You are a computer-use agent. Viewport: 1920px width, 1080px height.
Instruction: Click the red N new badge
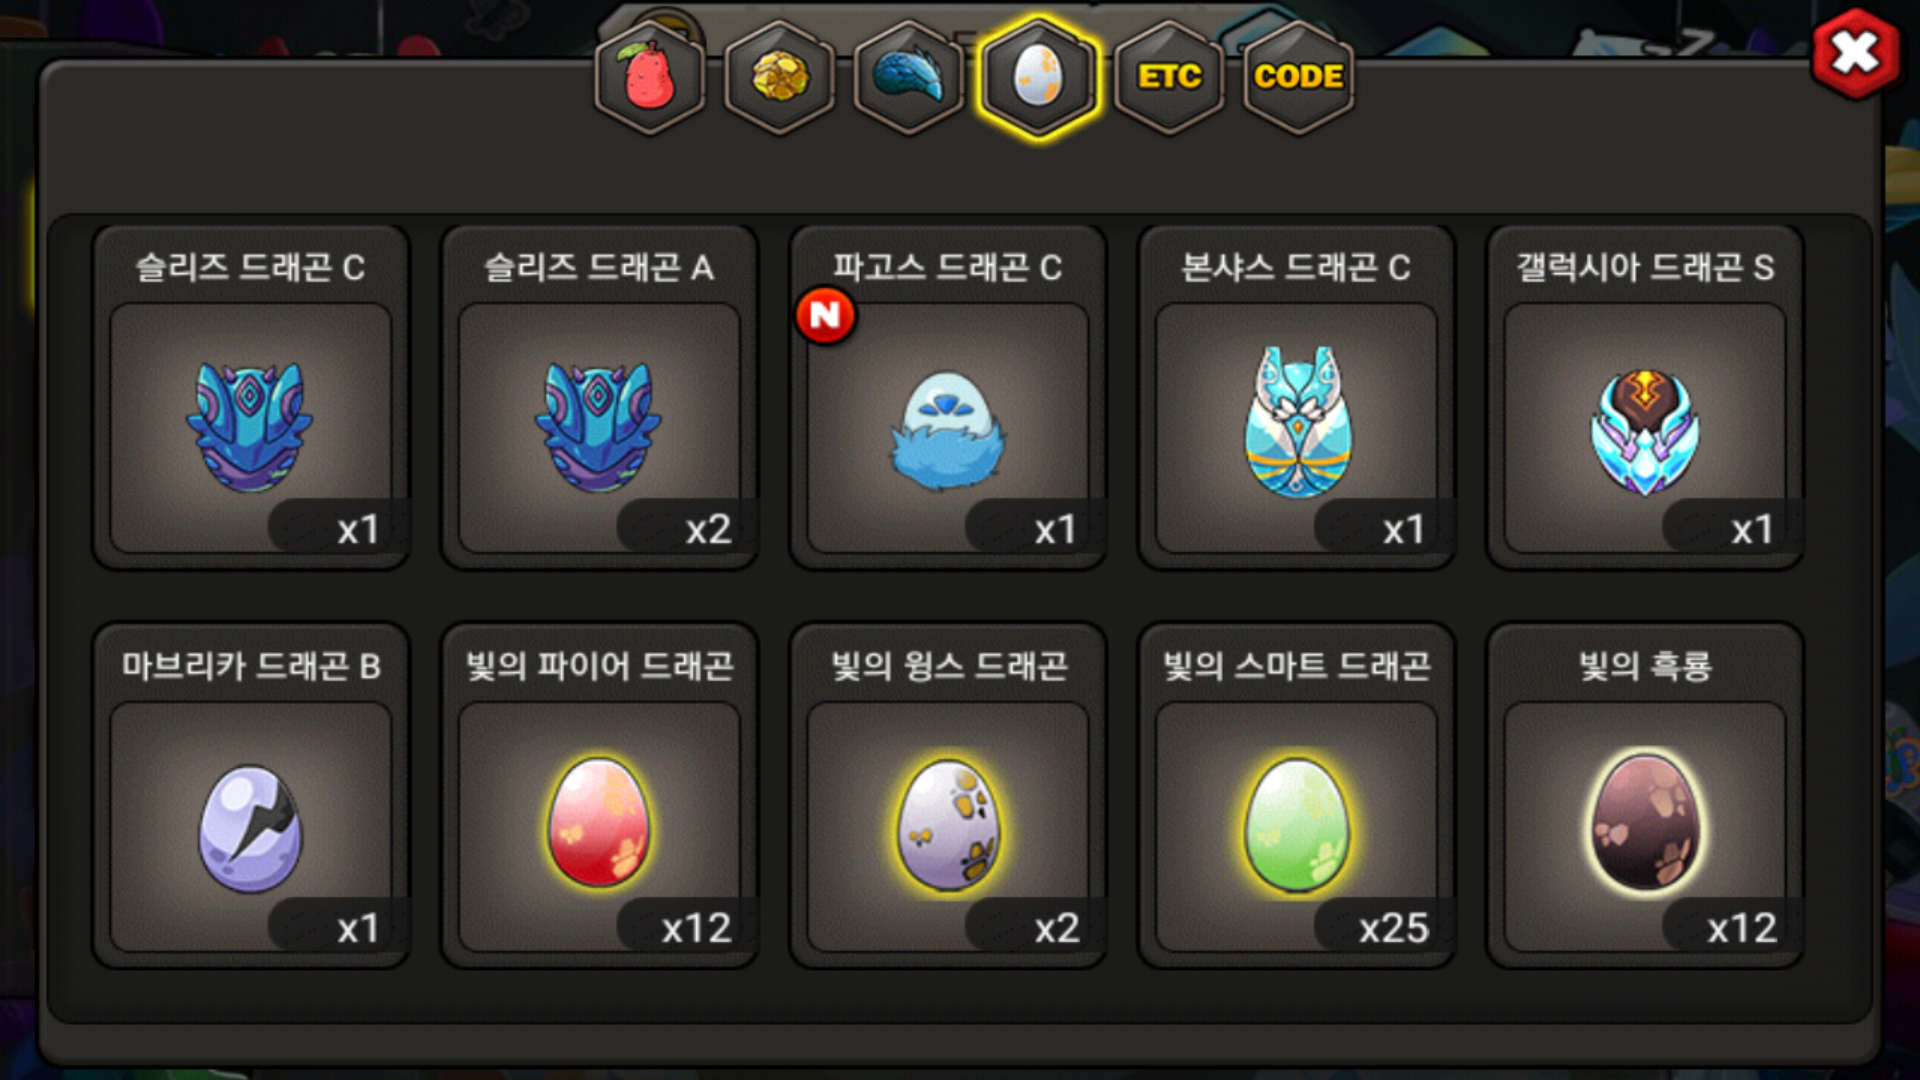click(x=825, y=316)
